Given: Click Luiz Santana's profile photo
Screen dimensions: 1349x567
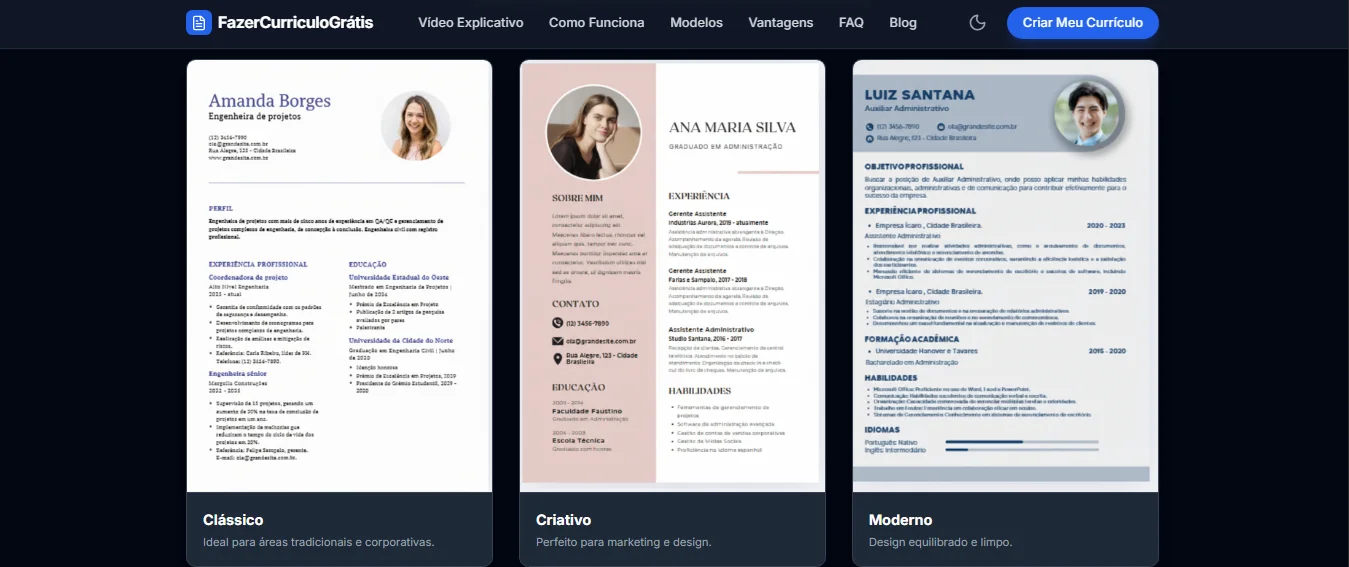Looking at the screenshot, I should click(x=1088, y=112).
